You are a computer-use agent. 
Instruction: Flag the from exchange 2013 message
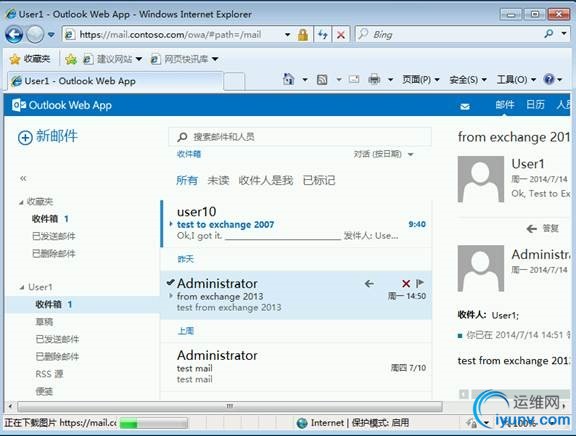[420, 283]
